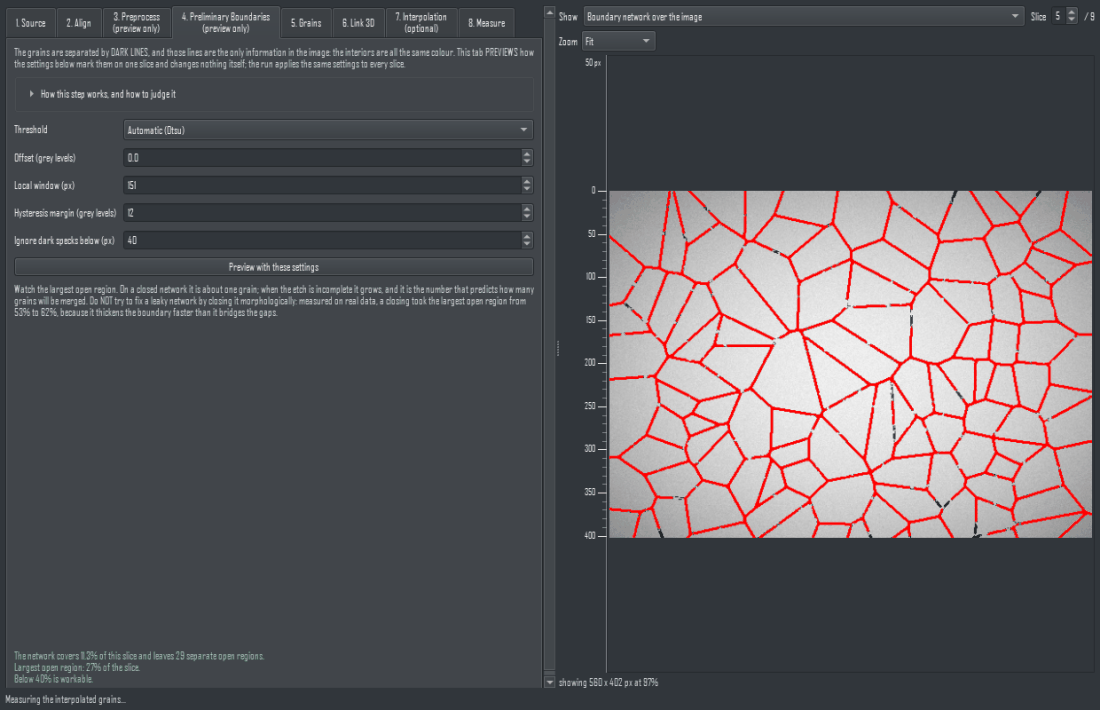Viewport: 1100px width, 710px height.
Task: Click the grain boundary network preview image
Action: click(850, 364)
